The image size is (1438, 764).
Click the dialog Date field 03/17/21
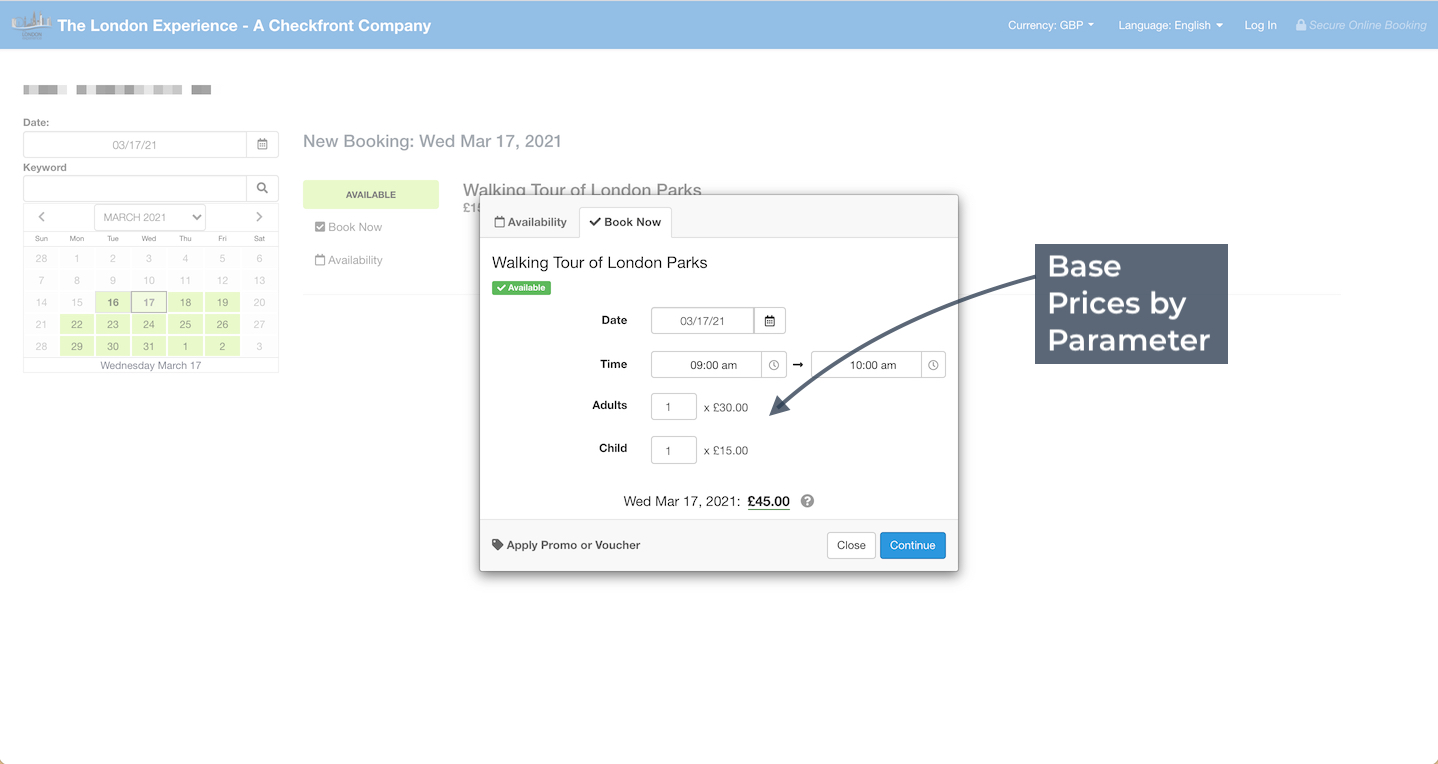(x=702, y=321)
